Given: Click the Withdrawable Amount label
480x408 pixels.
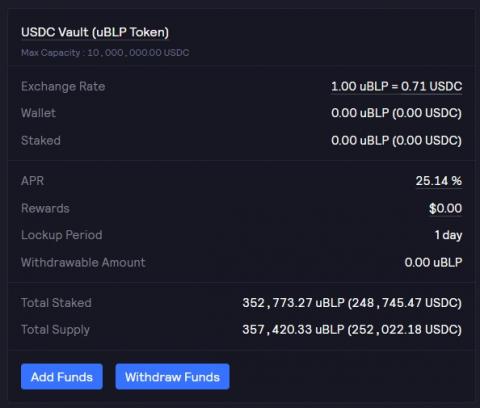Looking at the screenshot, I should (83, 262).
